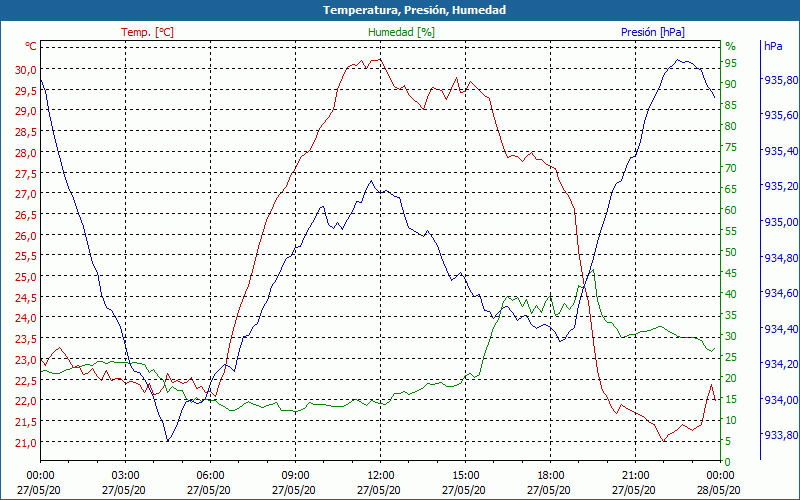Select the green Humedad [%] legend label
The width and height of the screenshot is (800, 500).
click(401, 32)
